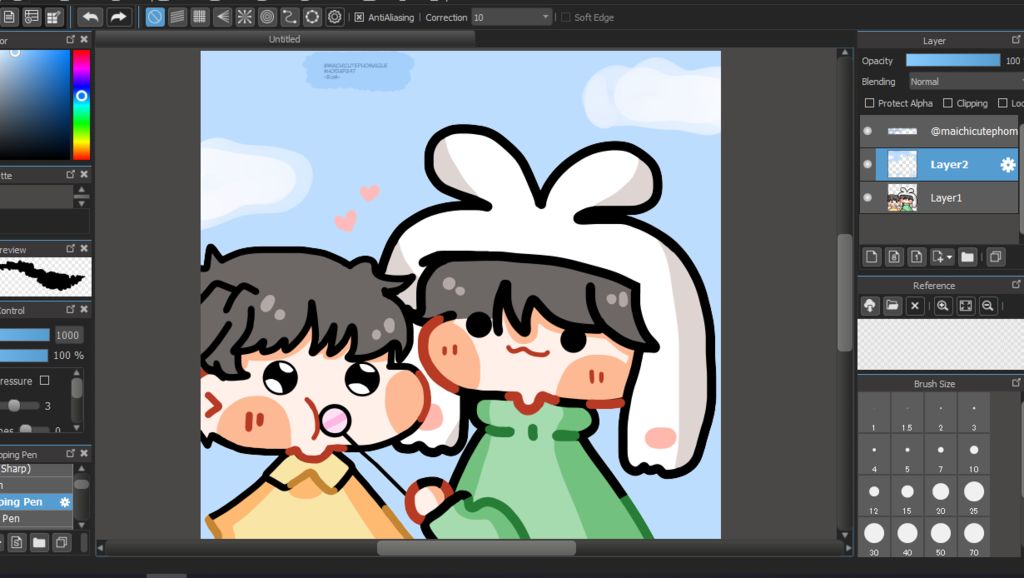The height and width of the screenshot is (578, 1024).
Task: Undock the Brush Size panel
Action: (x=1016, y=383)
